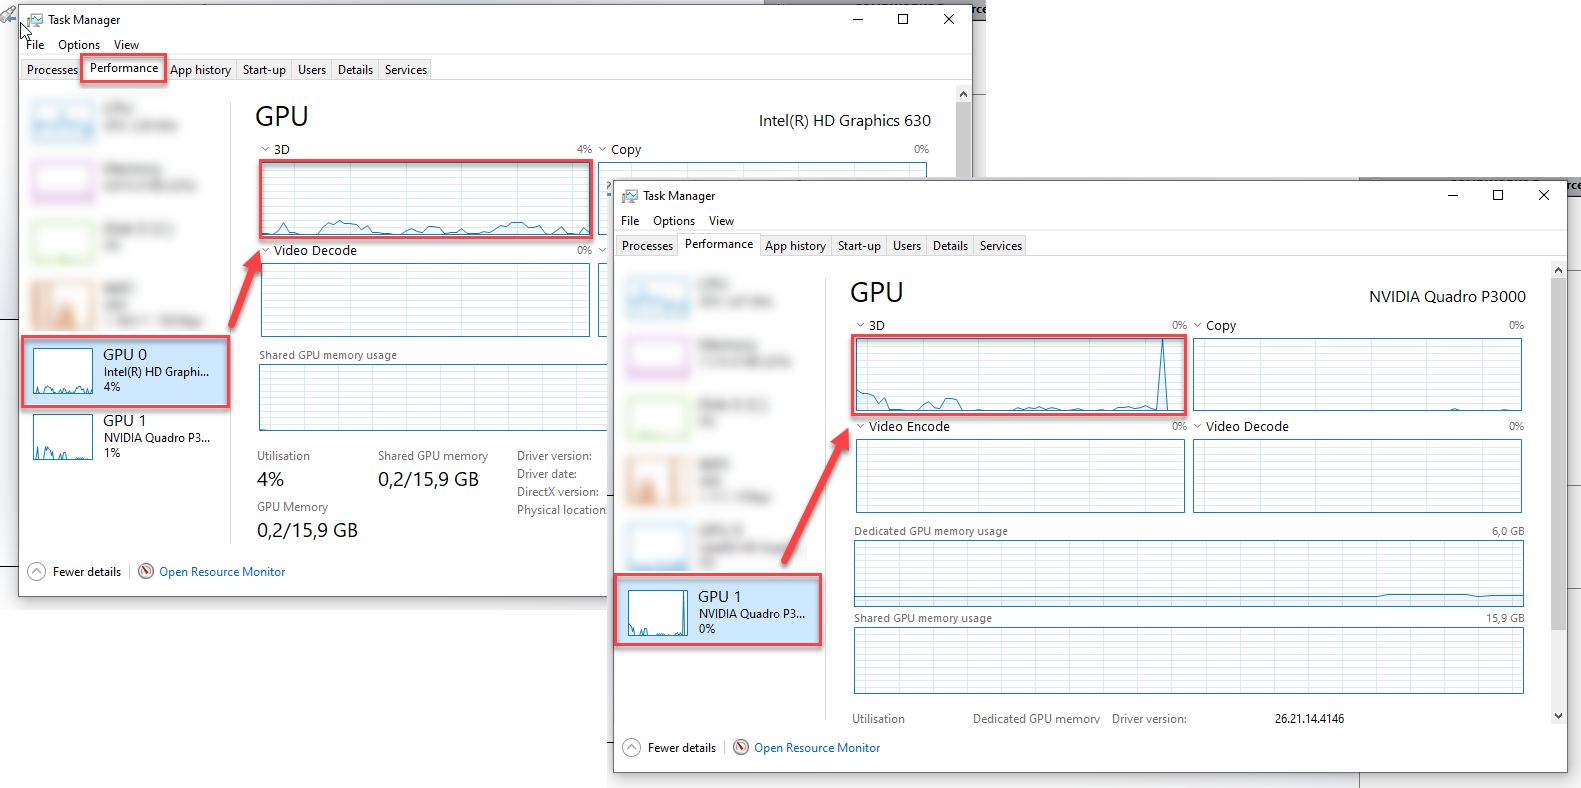Screen dimensions: 1581x788
Task: Open Options menu in front Task Manager window
Action: (x=674, y=221)
